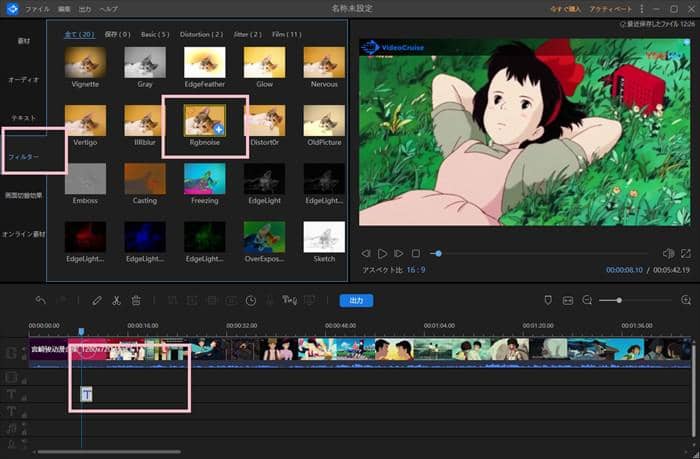Screen dimensions: 700x459
Task: Open the ファイル menu
Action: (x=37, y=9)
